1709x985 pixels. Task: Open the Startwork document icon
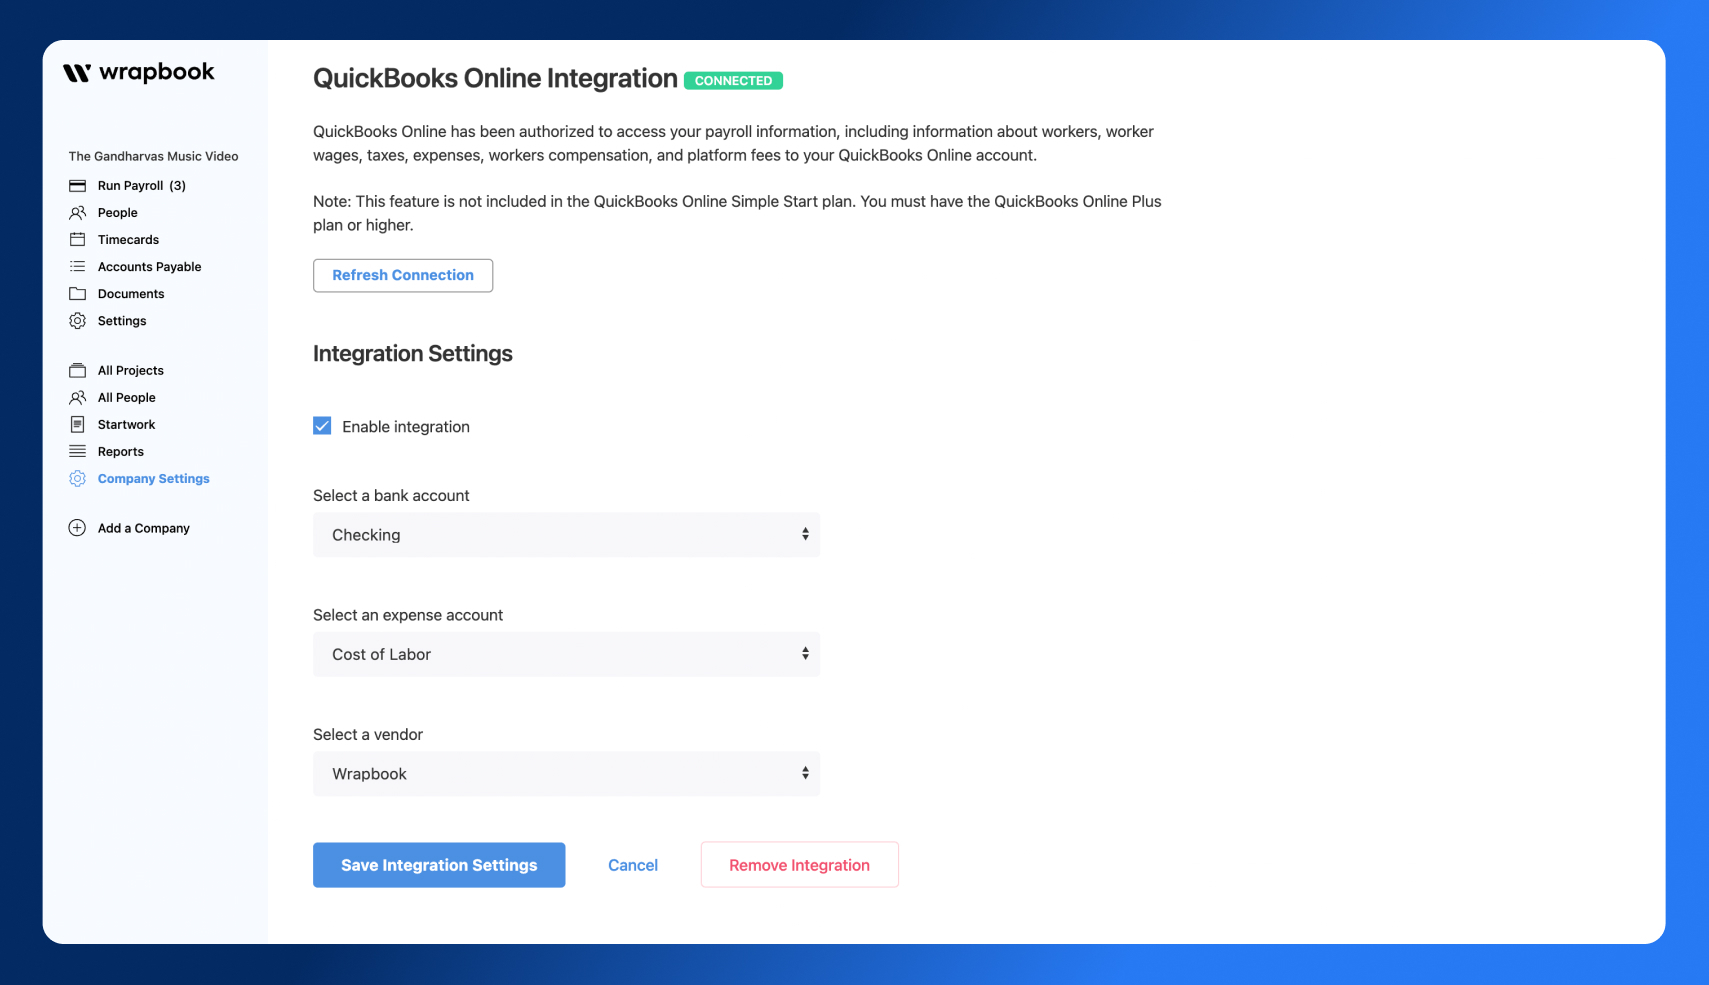[77, 424]
